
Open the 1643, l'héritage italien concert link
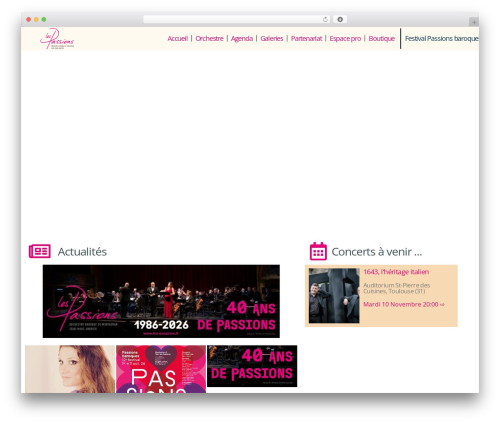click(396, 272)
